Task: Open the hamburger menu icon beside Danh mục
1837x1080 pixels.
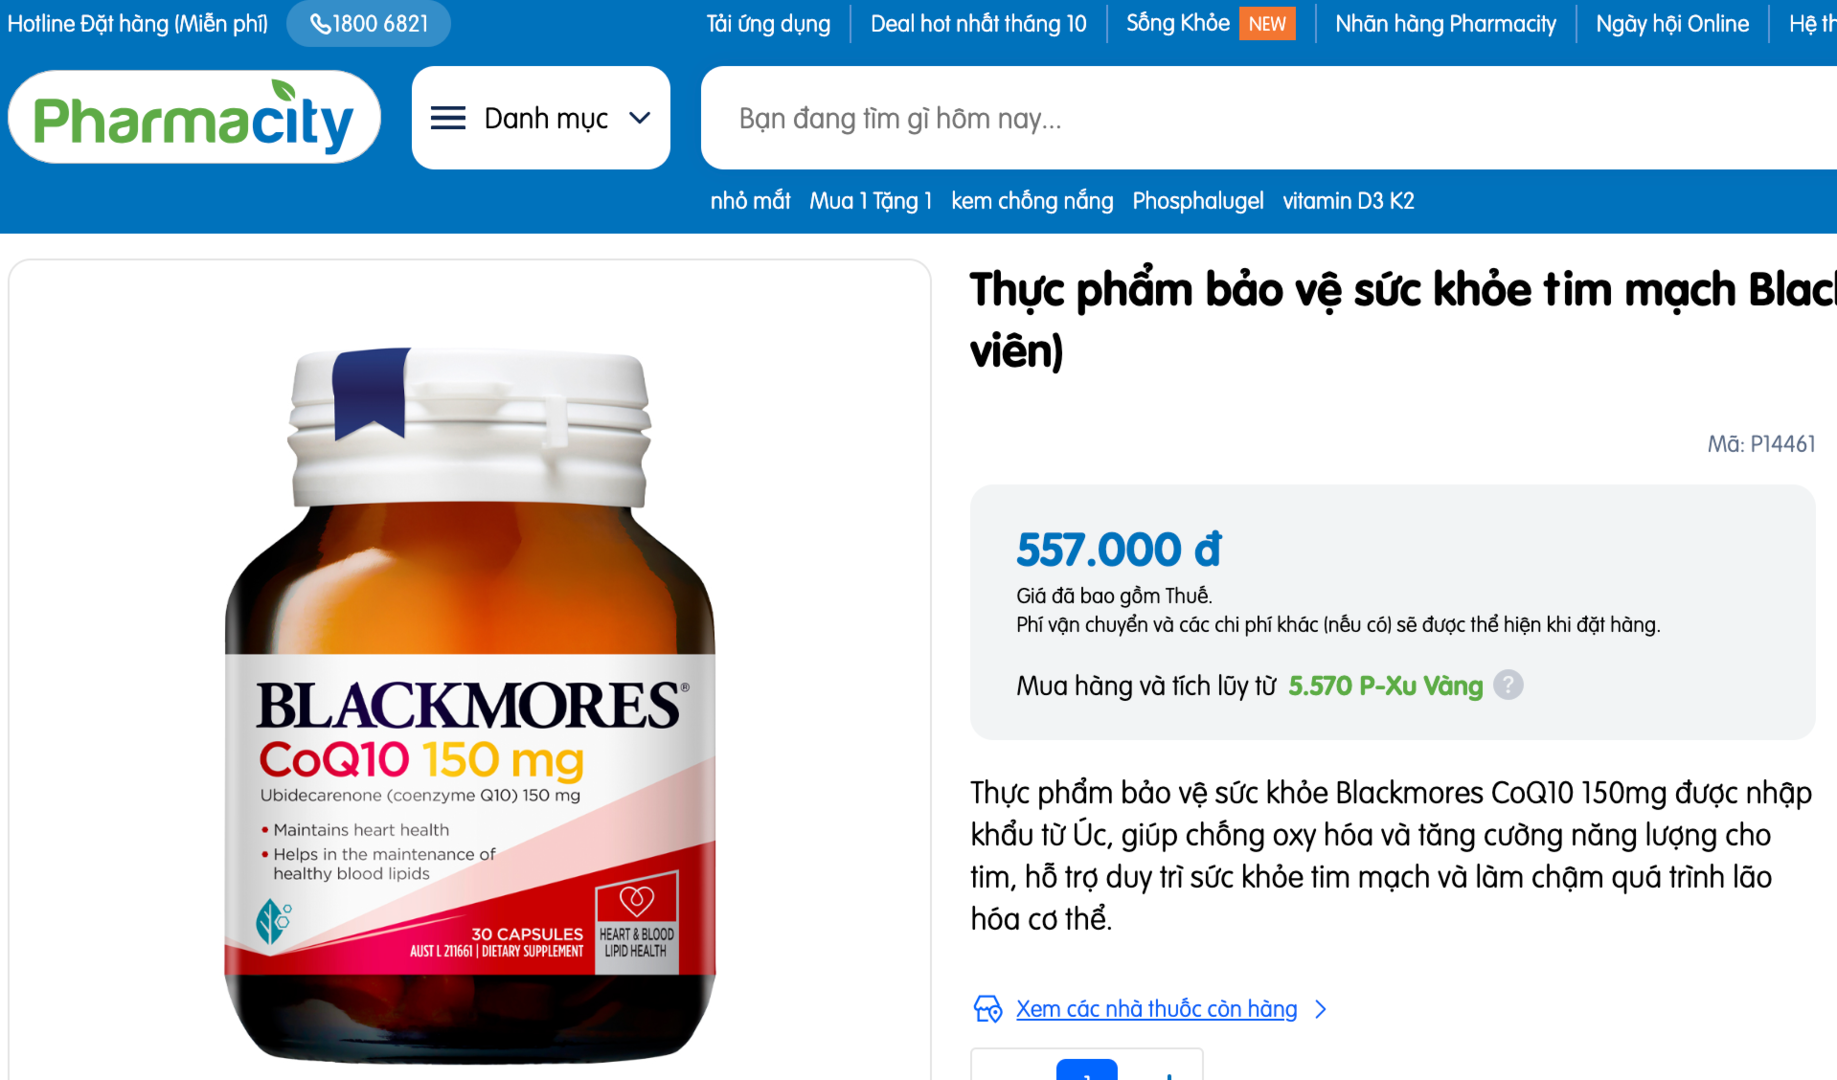Action: tap(448, 118)
